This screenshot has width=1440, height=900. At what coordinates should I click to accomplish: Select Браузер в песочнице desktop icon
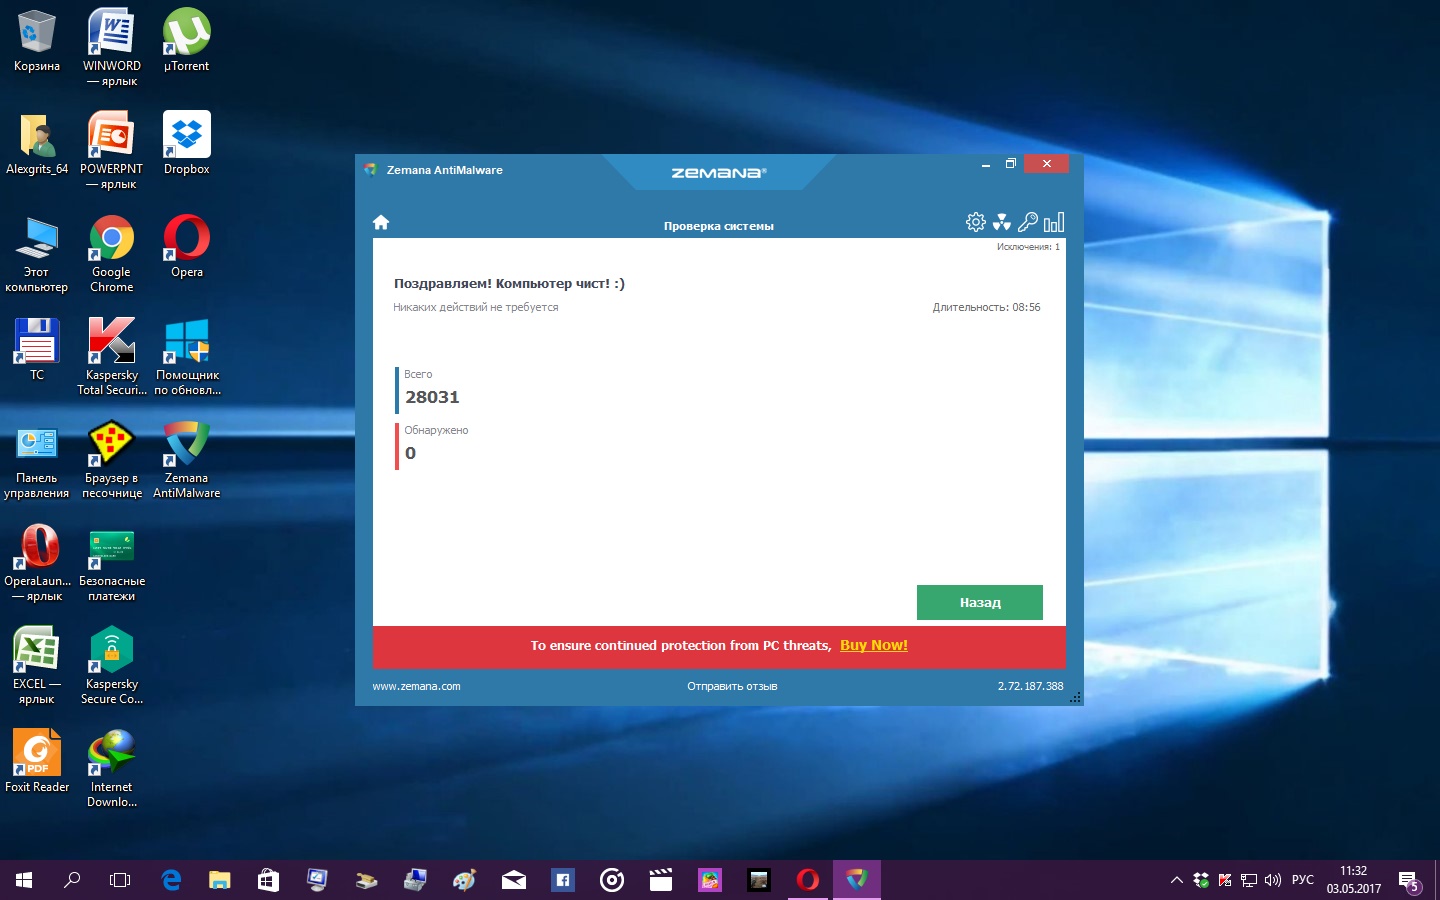[x=112, y=460]
